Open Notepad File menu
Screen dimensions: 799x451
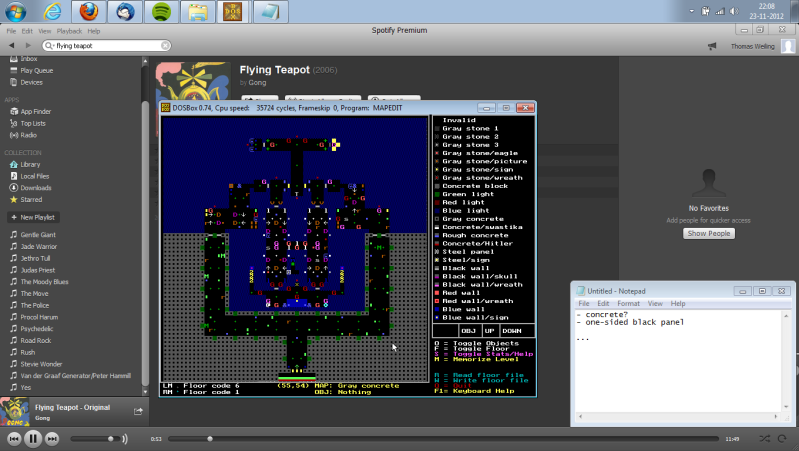[x=584, y=303]
